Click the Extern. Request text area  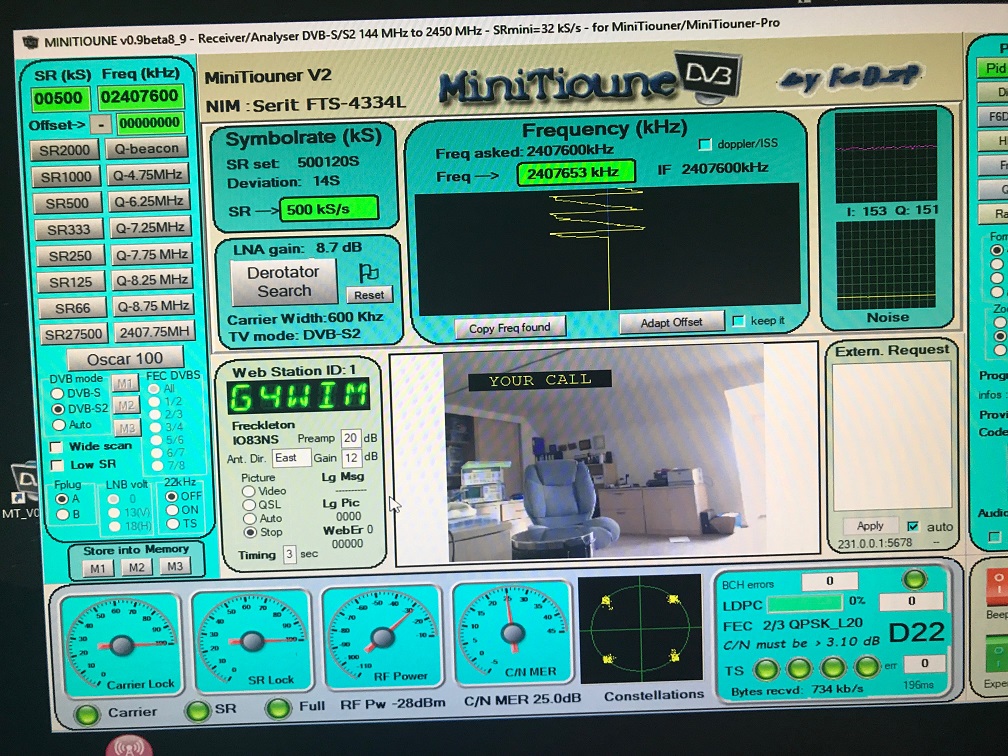click(x=891, y=436)
